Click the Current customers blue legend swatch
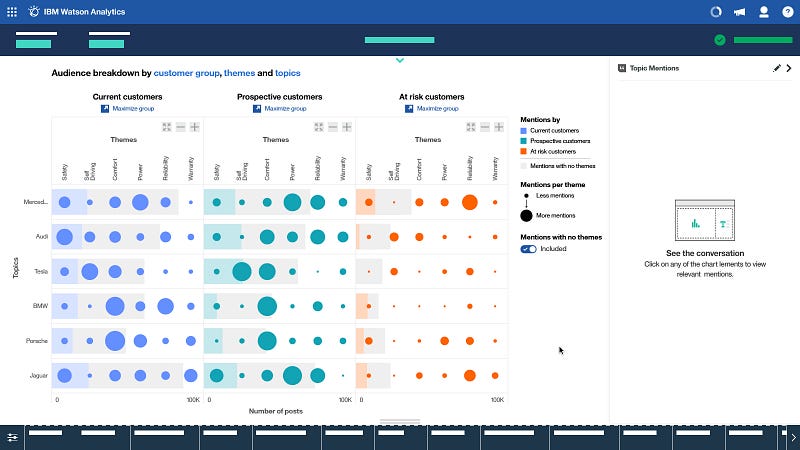800x450 pixels. click(x=523, y=131)
